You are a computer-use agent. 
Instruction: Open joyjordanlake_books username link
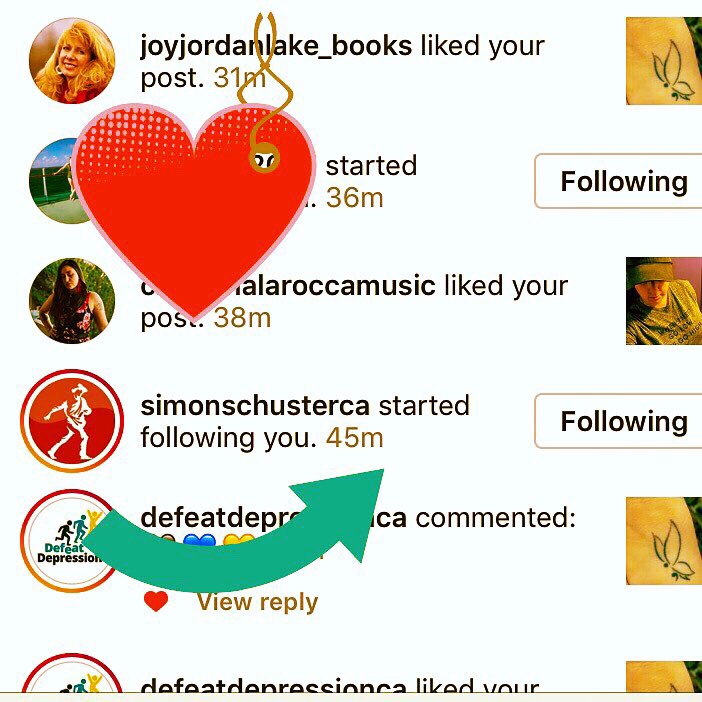276,46
